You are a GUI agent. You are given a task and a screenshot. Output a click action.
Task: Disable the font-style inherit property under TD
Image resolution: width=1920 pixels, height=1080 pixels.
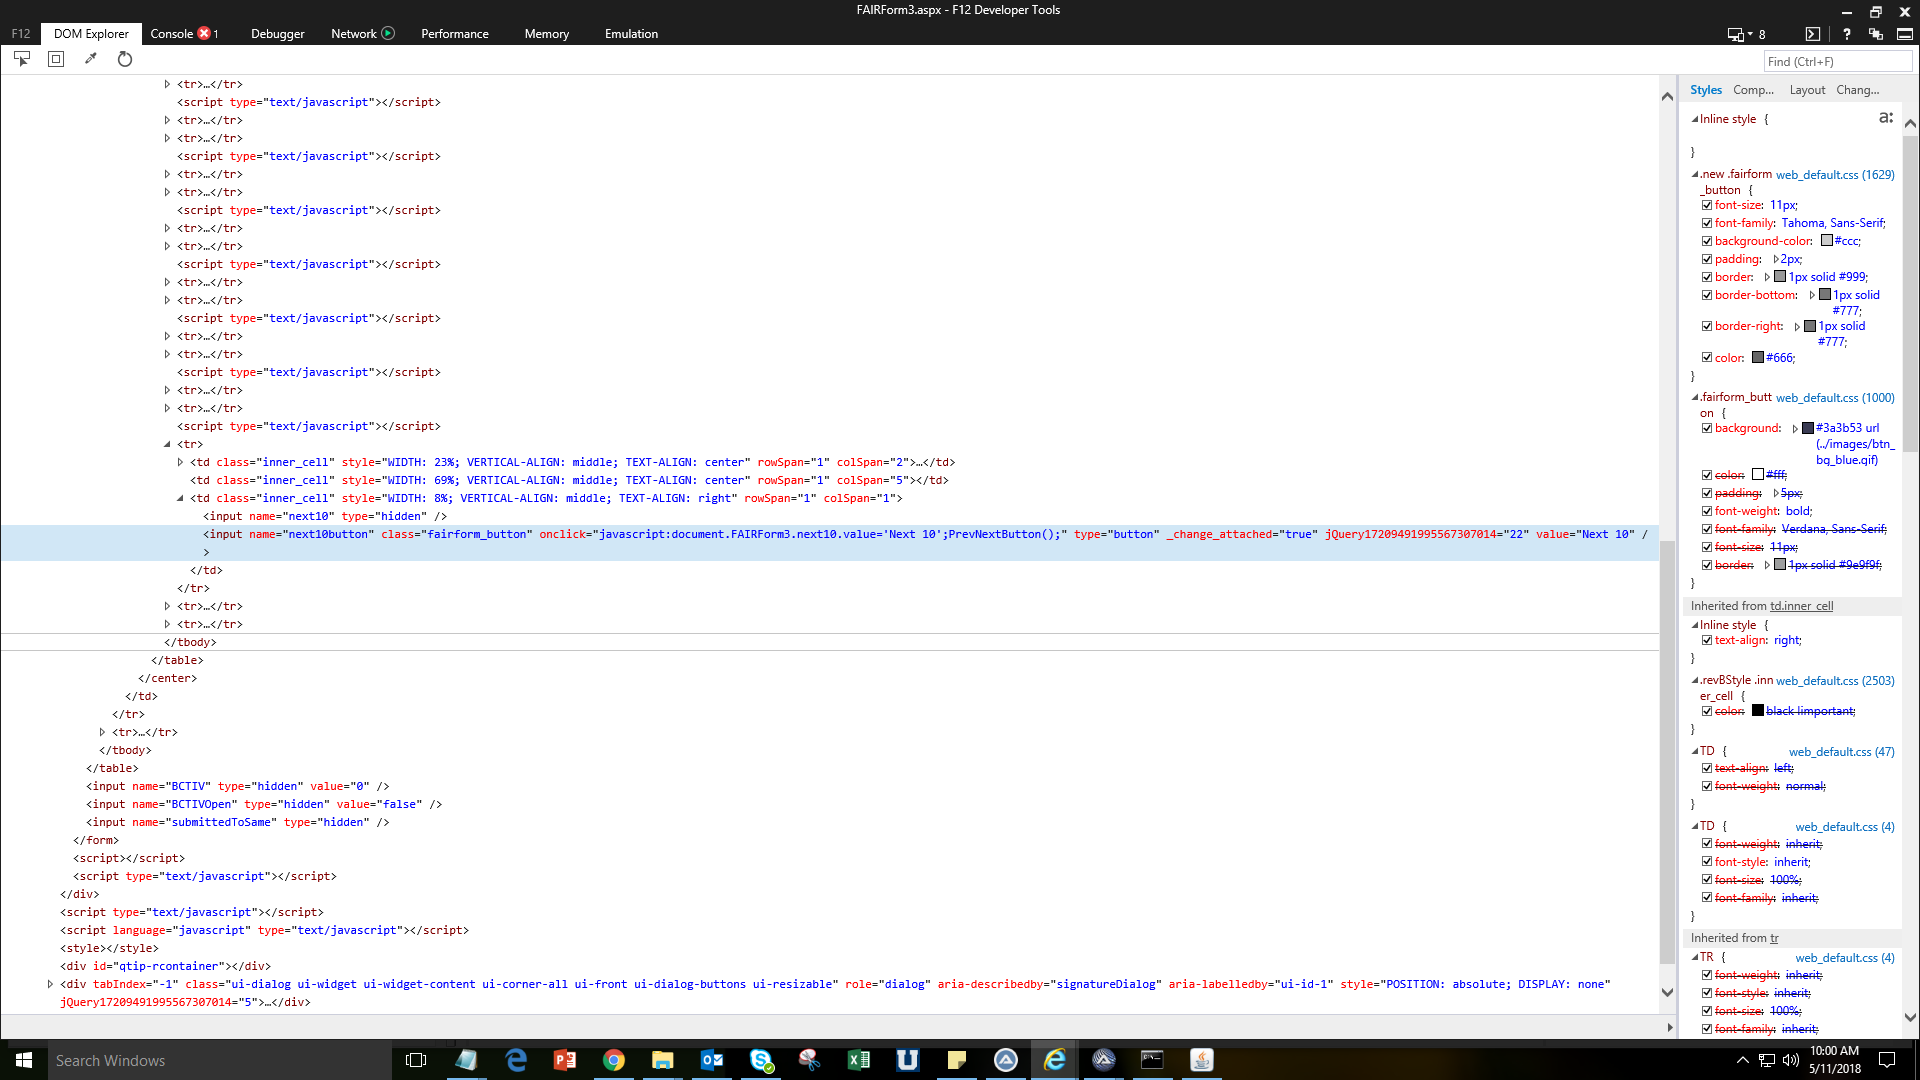pyautogui.click(x=1707, y=862)
